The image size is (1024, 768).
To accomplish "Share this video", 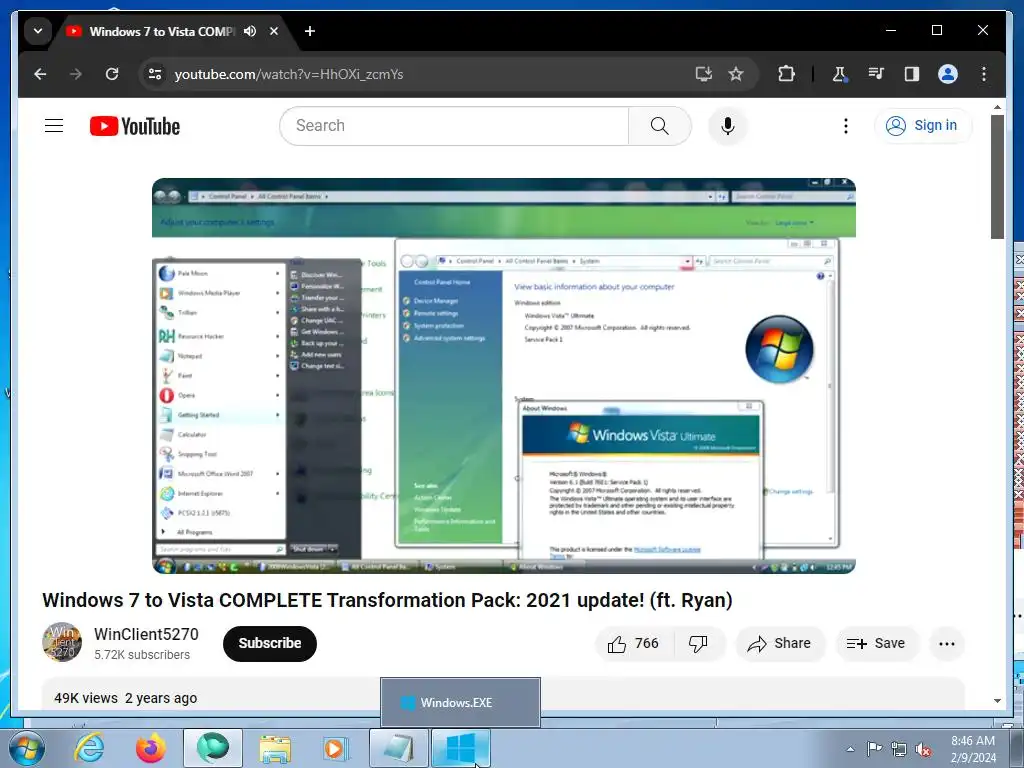I will click(780, 644).
